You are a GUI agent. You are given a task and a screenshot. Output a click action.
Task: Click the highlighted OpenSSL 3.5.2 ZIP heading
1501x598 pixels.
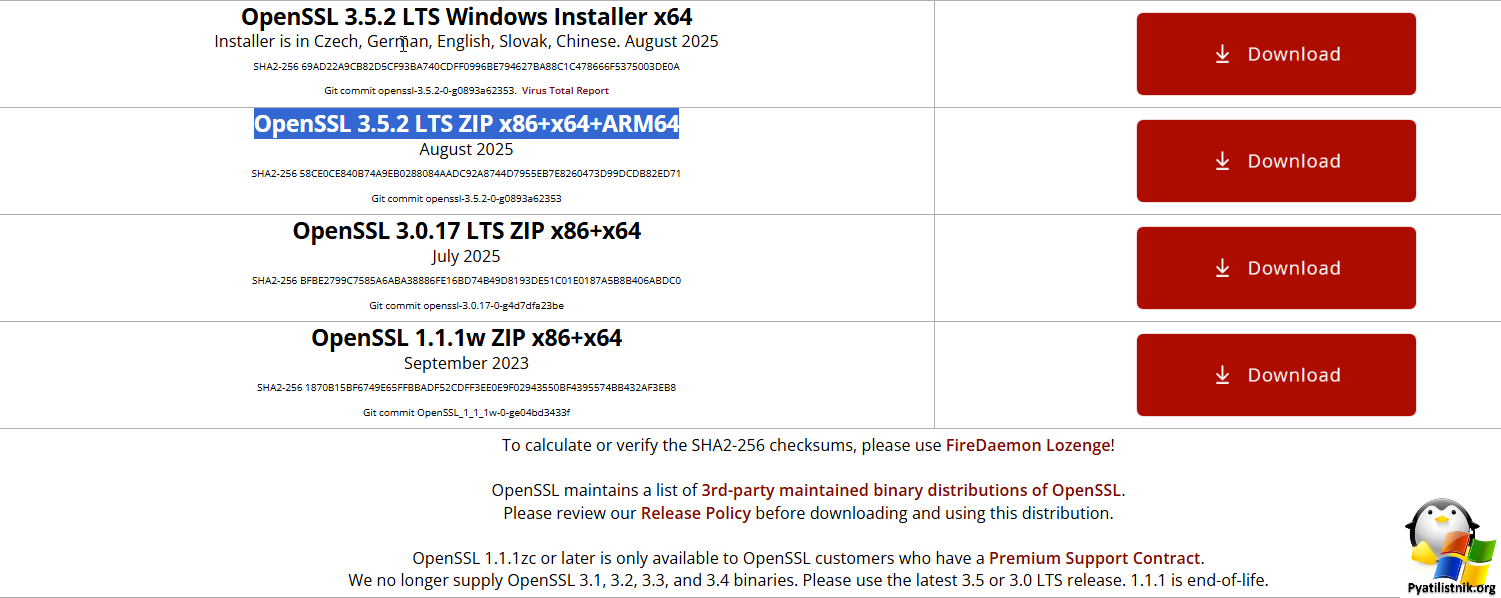(466, 124)
